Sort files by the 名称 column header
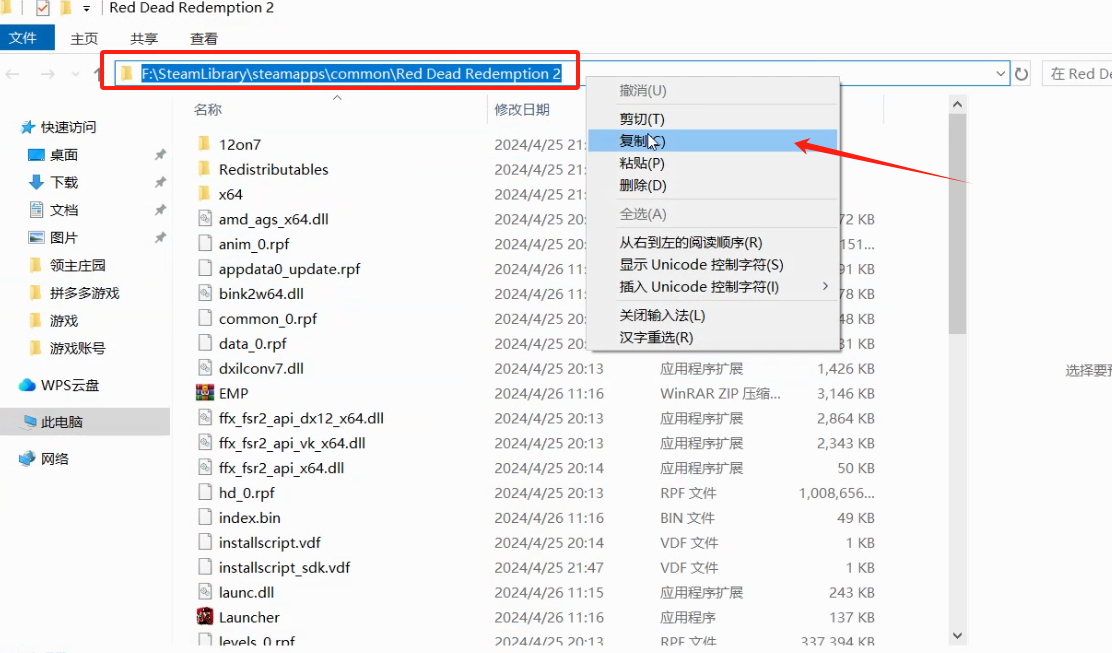This screenshot has width=1112, height=653. pos(208,109)
